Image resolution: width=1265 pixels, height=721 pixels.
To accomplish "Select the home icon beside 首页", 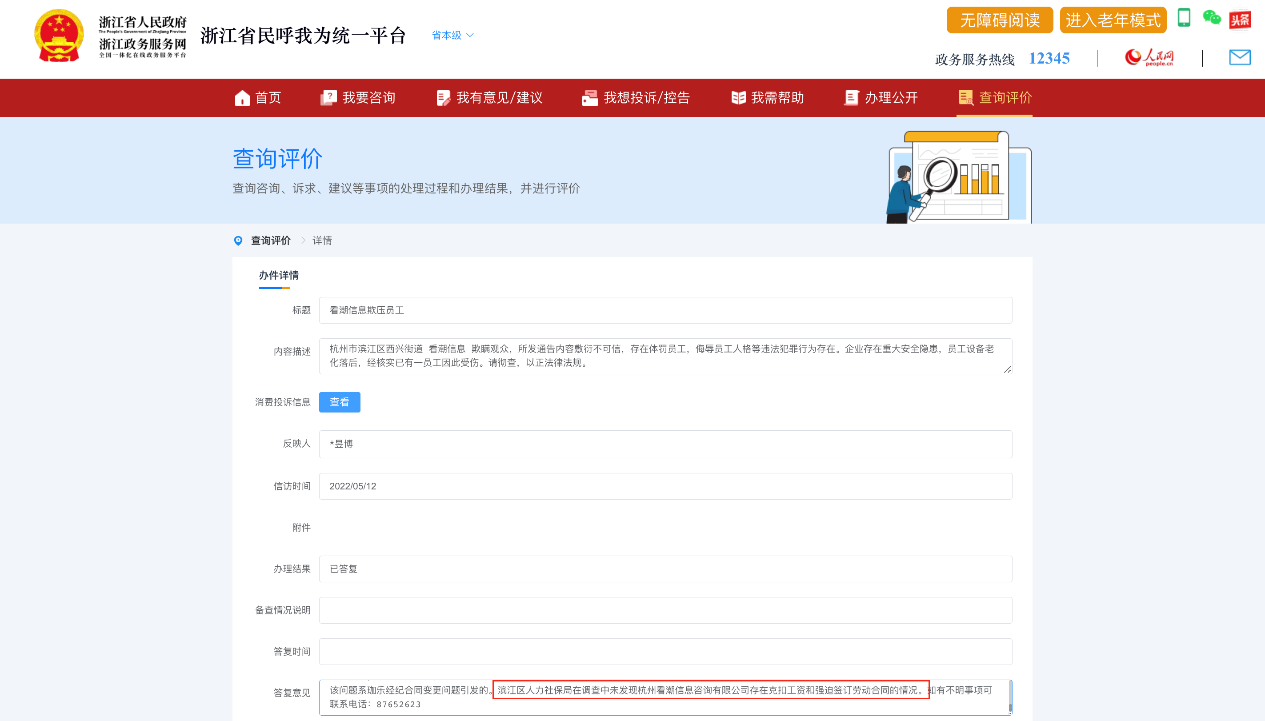I will (241, 97).
